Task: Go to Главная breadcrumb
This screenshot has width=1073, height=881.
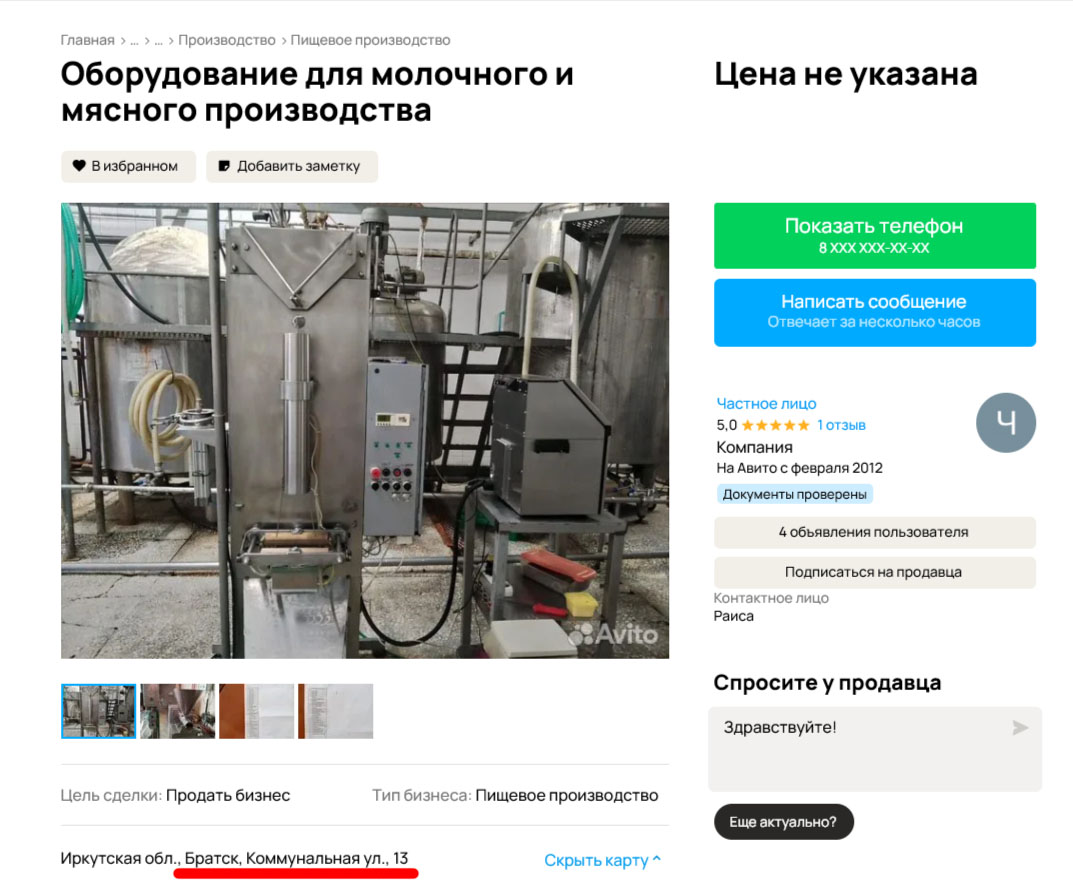Action: (87, 41)
